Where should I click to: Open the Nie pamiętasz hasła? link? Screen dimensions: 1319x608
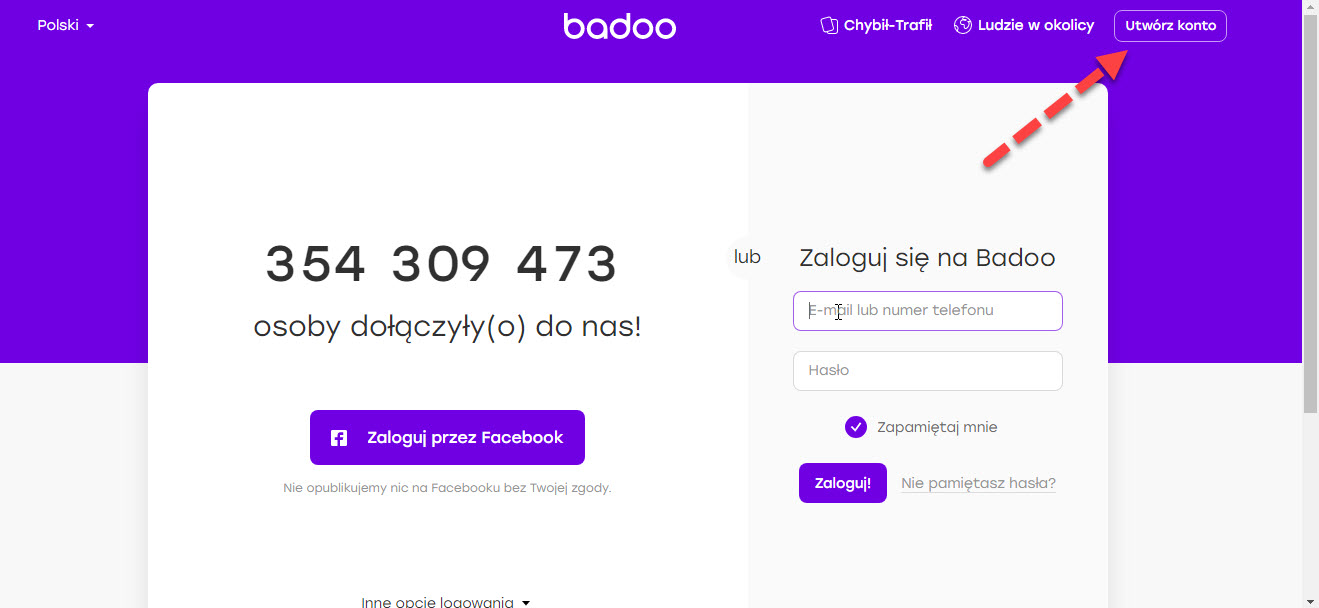[x=978, y=483]
